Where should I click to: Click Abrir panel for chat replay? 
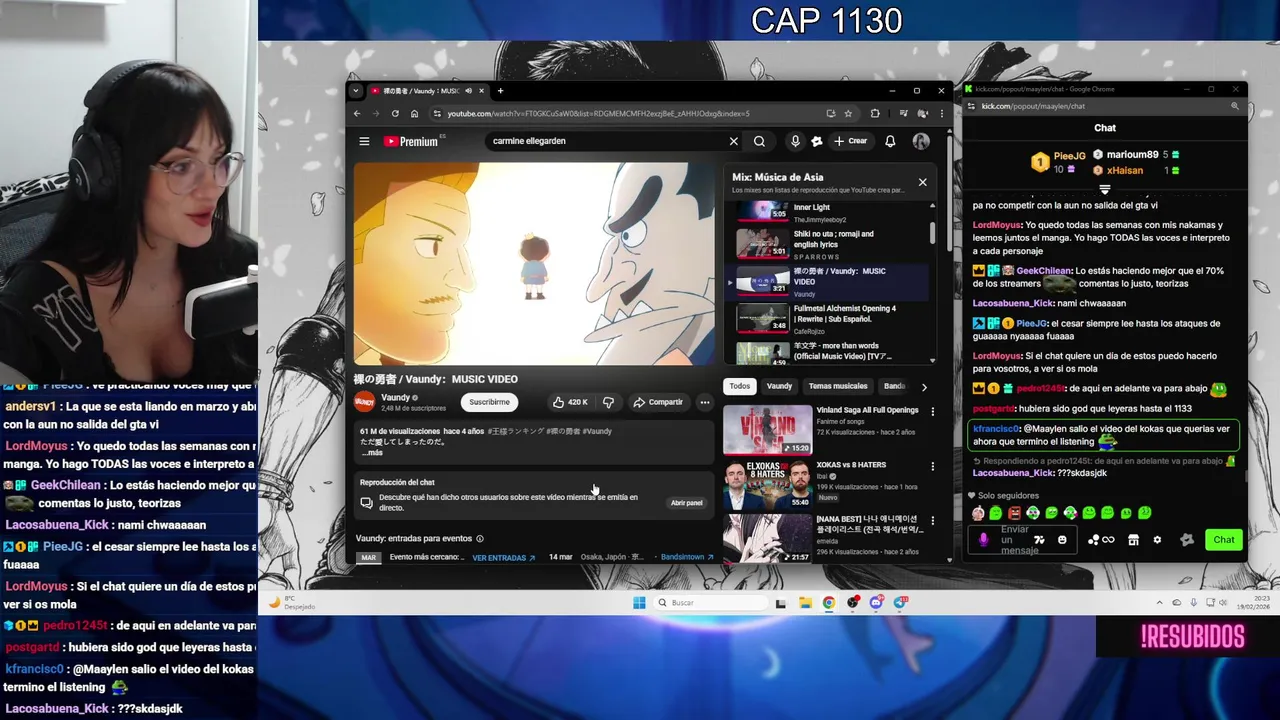[686, 503]
